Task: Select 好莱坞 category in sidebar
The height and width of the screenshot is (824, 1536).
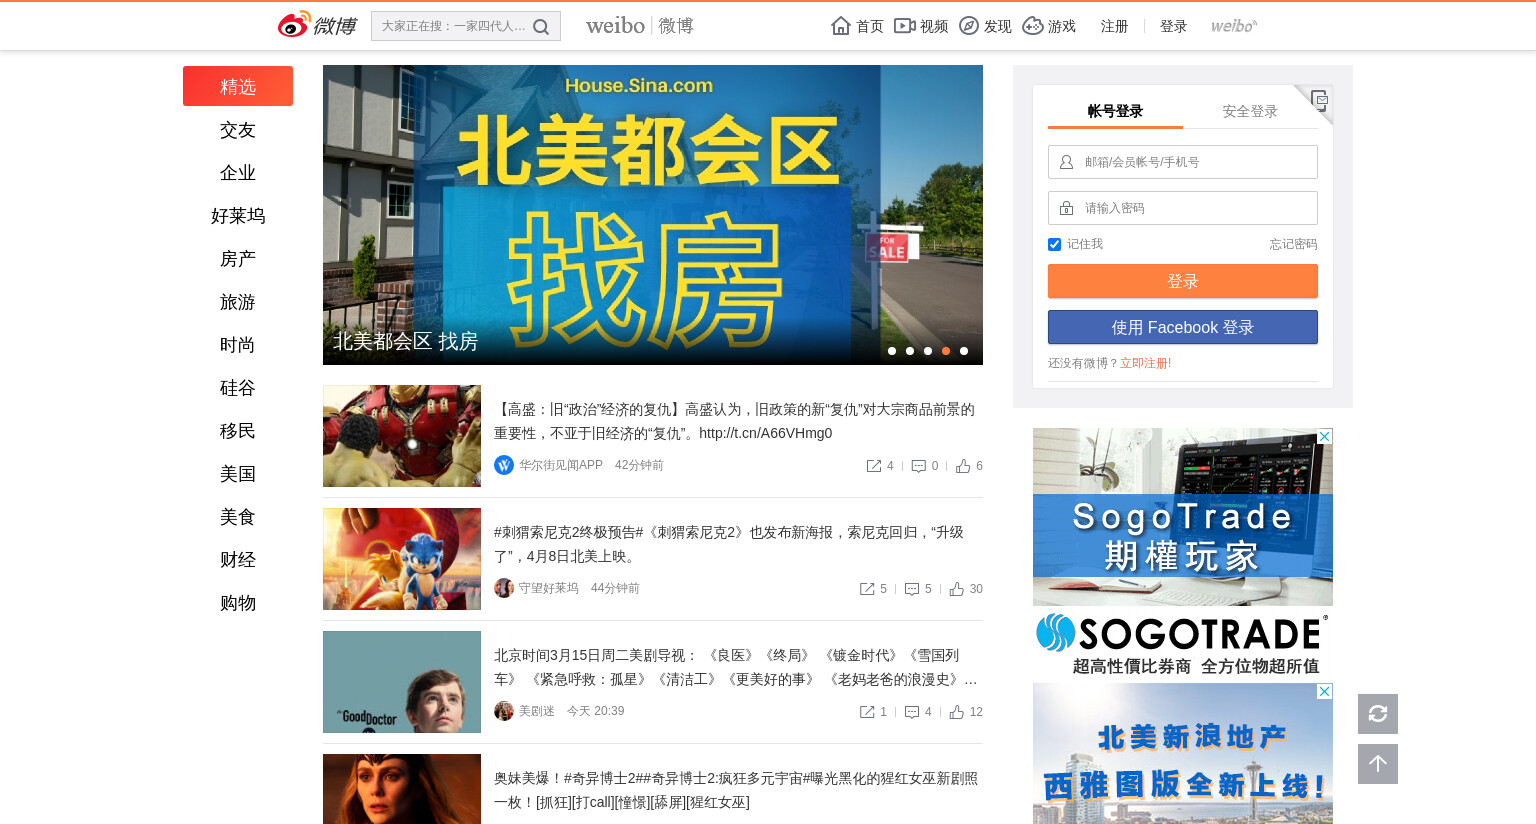Action: point(238,216)
